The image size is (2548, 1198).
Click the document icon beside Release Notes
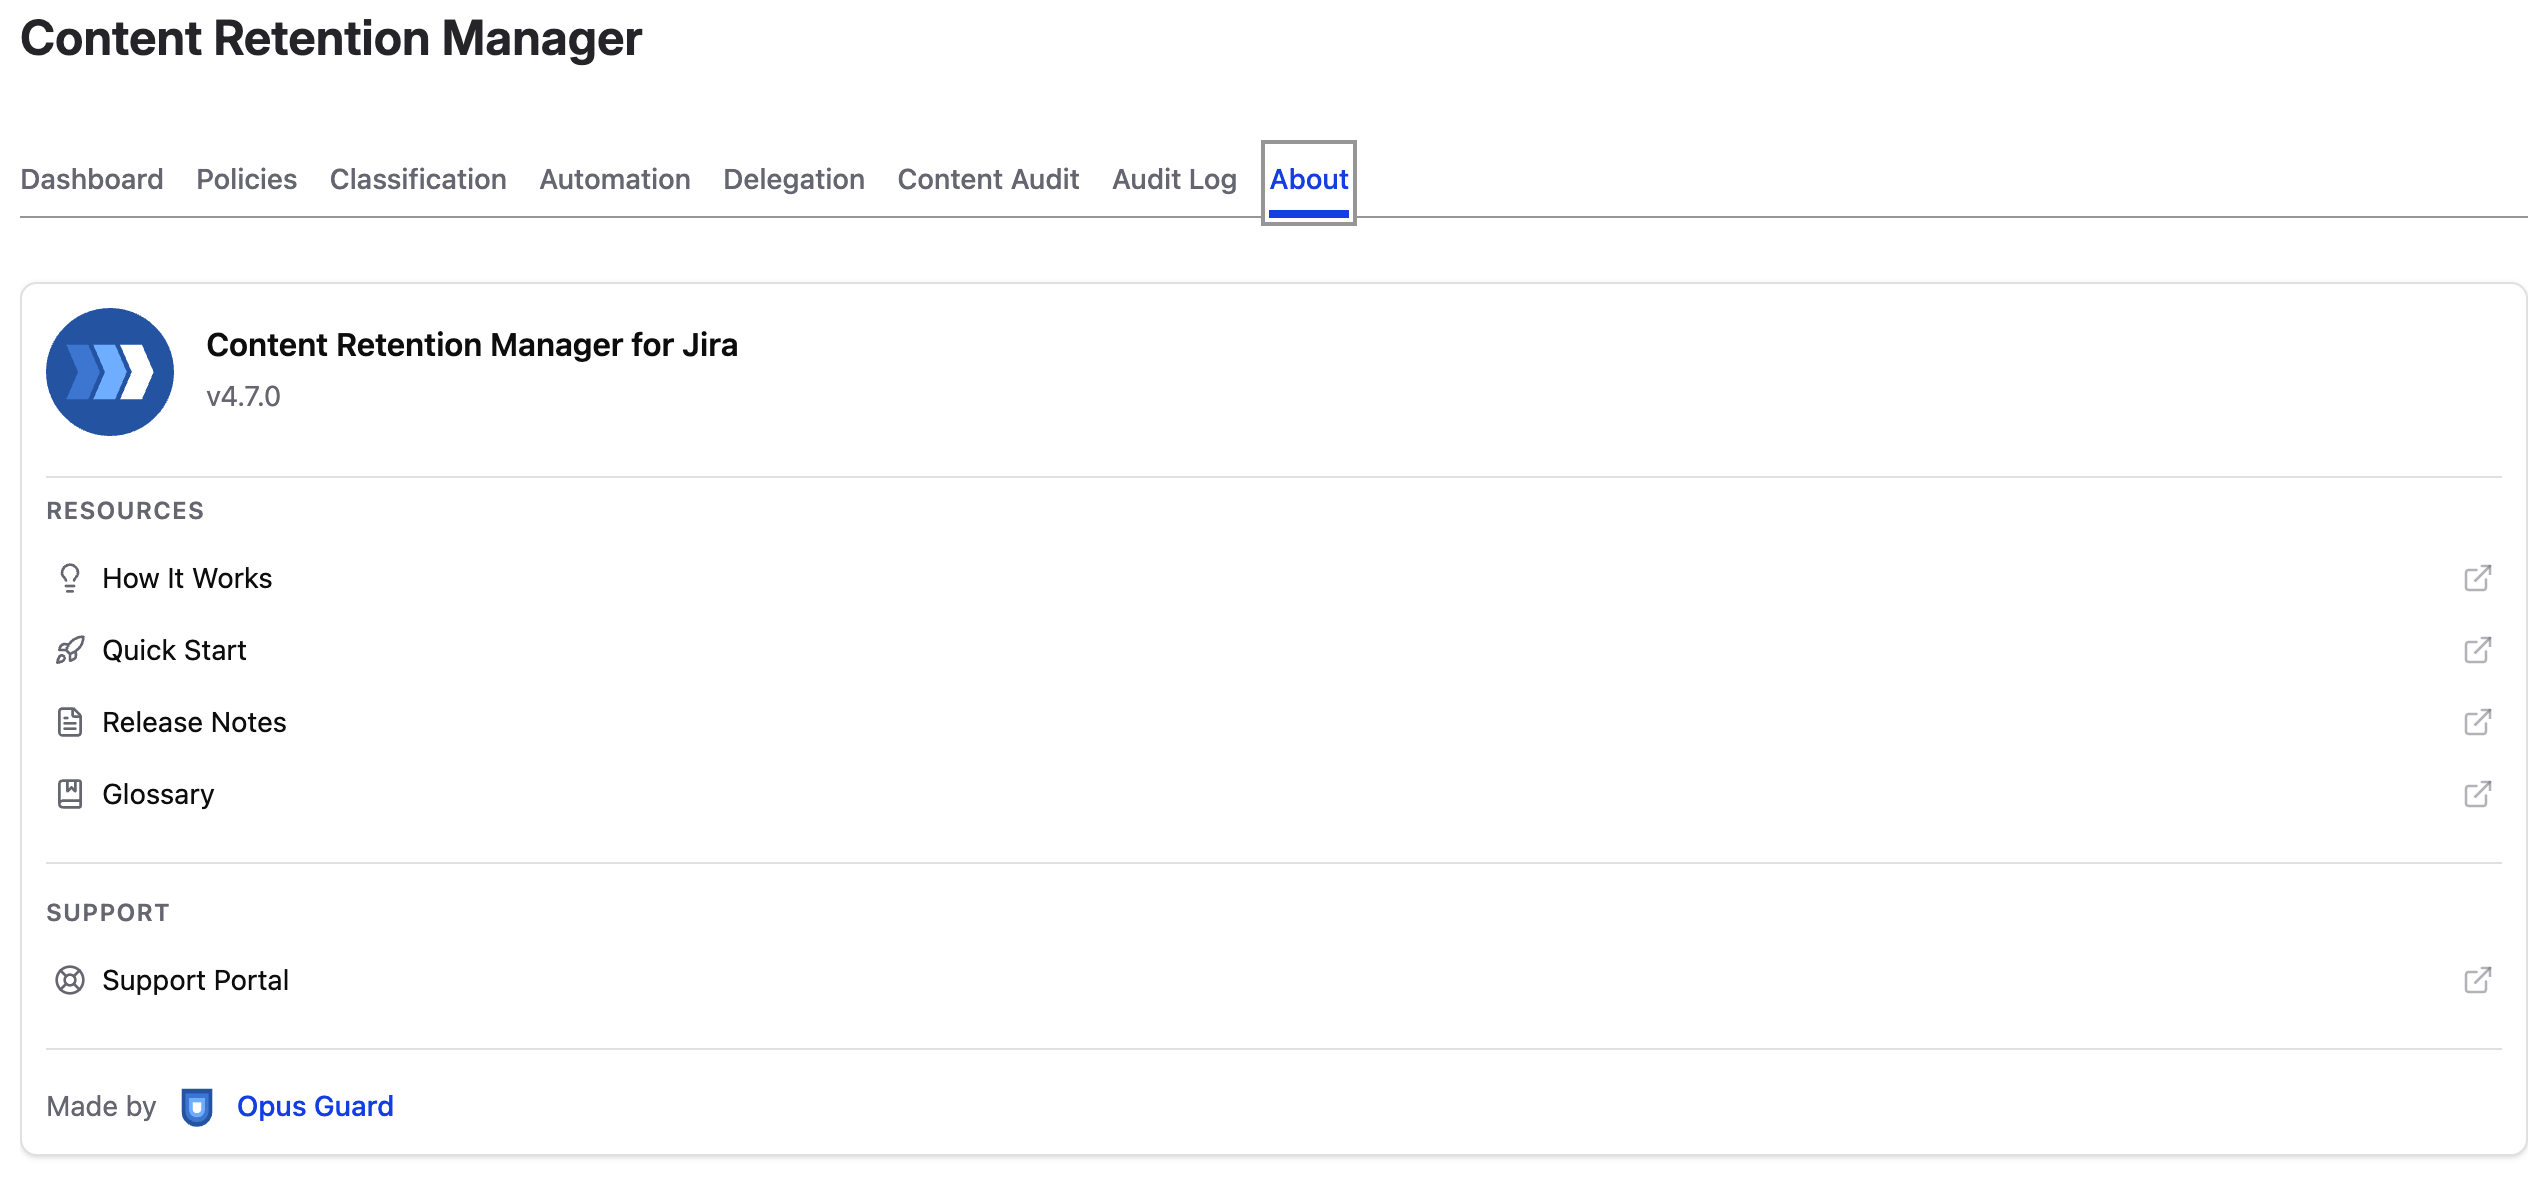coord(70,722)
